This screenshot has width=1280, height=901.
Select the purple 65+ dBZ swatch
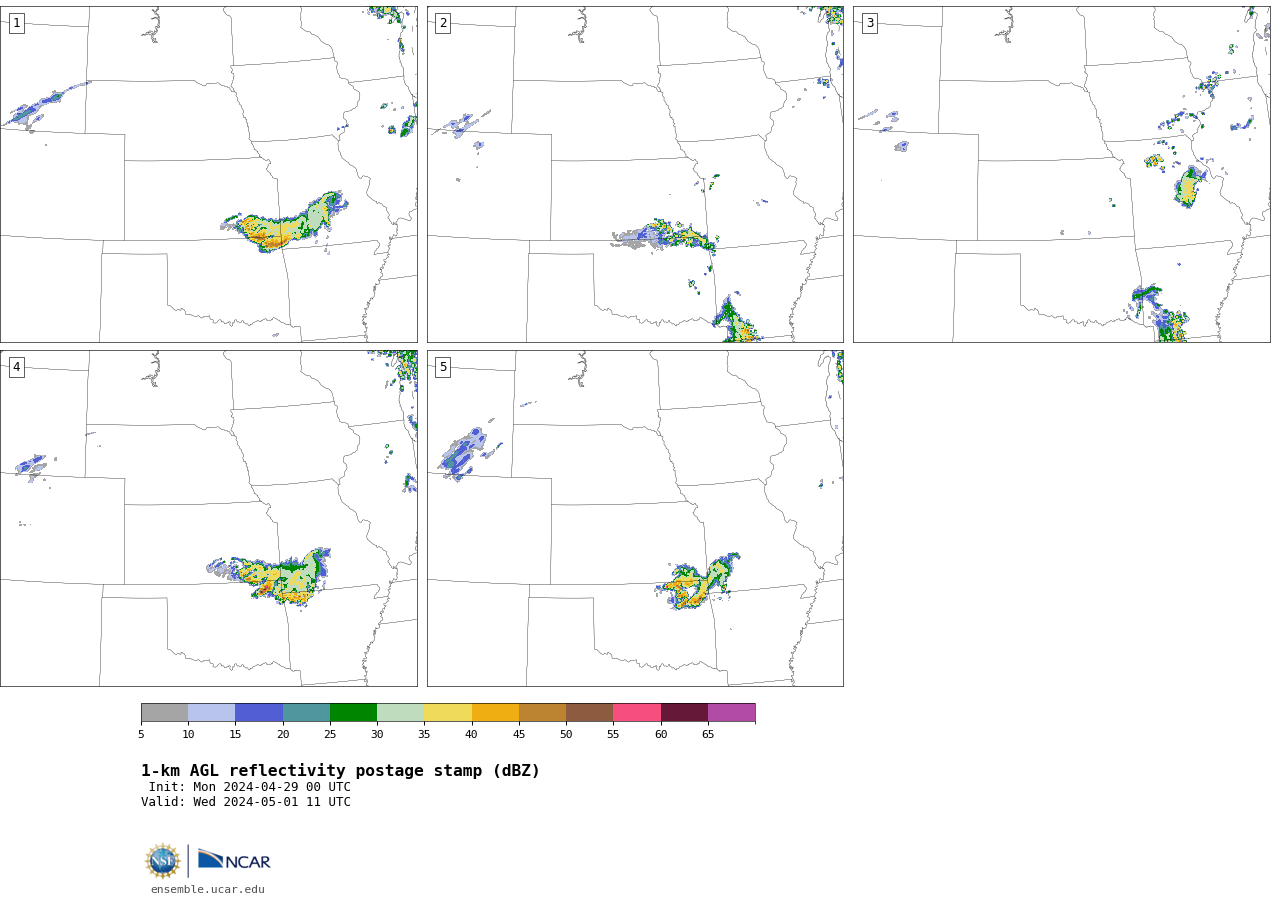click(x=731, y=712)
